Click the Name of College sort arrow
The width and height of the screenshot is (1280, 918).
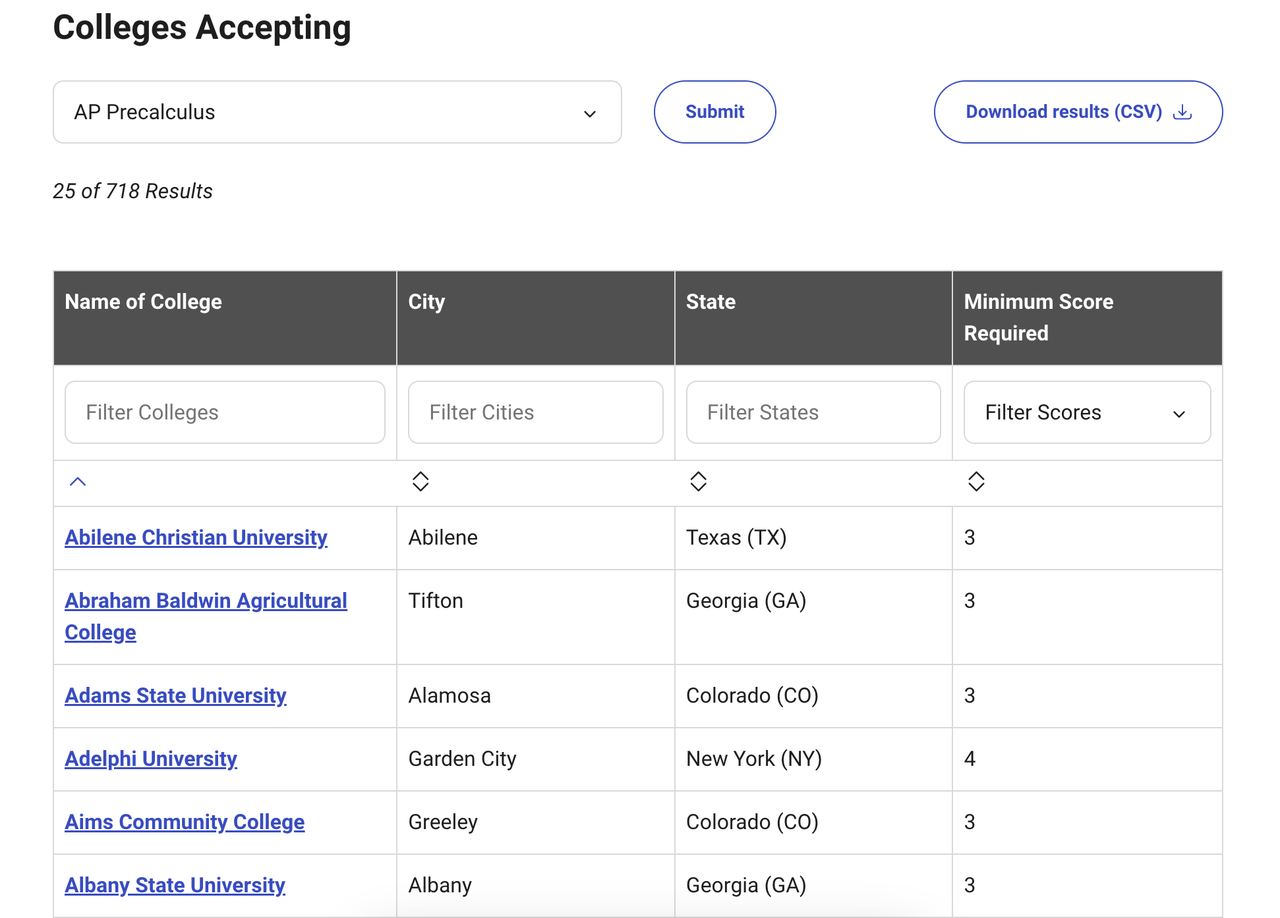78,482
